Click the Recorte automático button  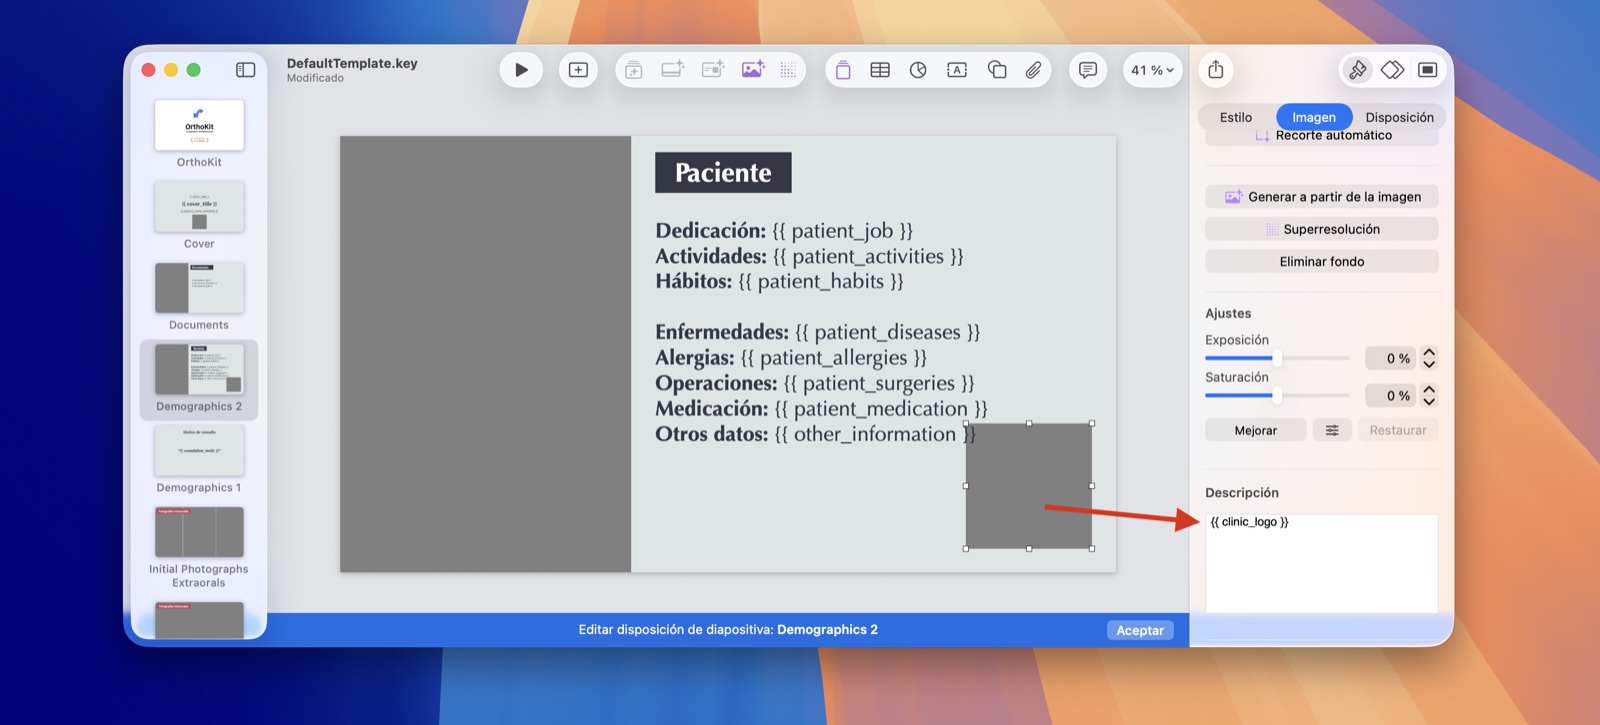click(1322, 136)
